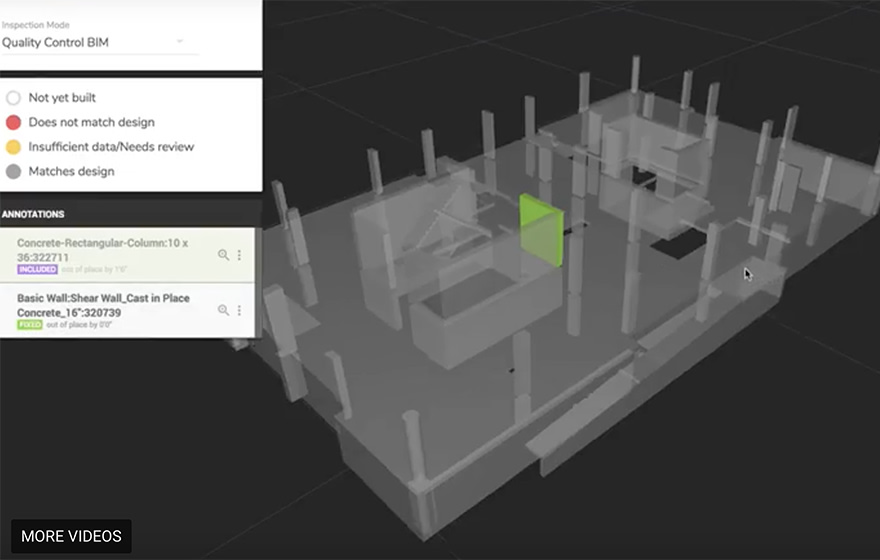Toggle the Not yet built legend circle
This screenshot has height=560, width=880.
[13, 98]
